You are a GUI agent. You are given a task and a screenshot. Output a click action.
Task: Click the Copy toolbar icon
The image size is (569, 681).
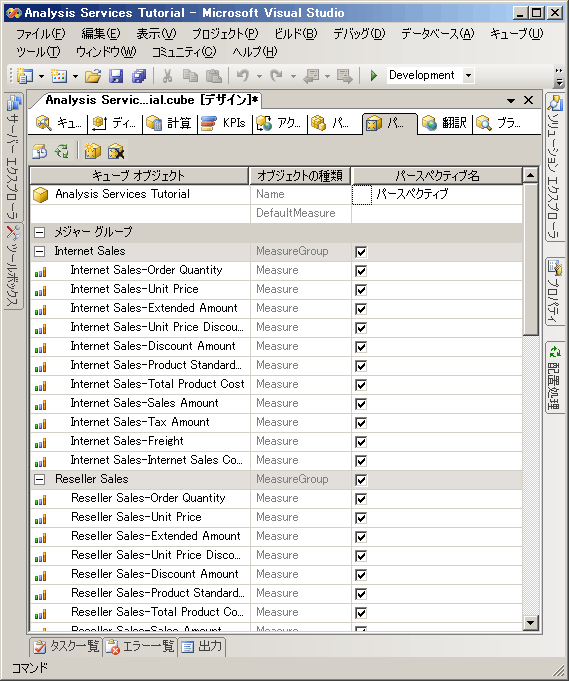click(190, 76)
